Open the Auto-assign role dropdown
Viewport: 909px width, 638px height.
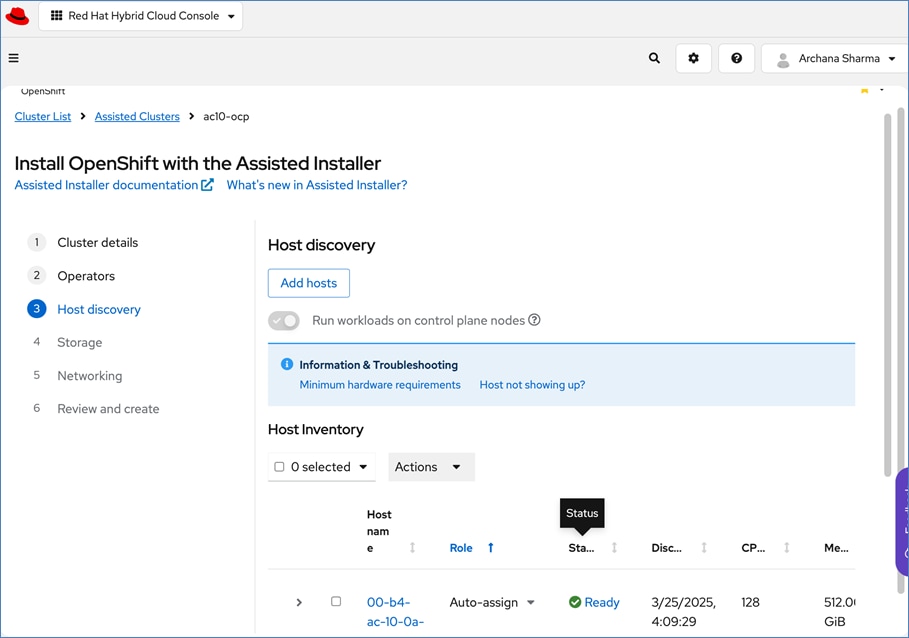click(492, 603)
